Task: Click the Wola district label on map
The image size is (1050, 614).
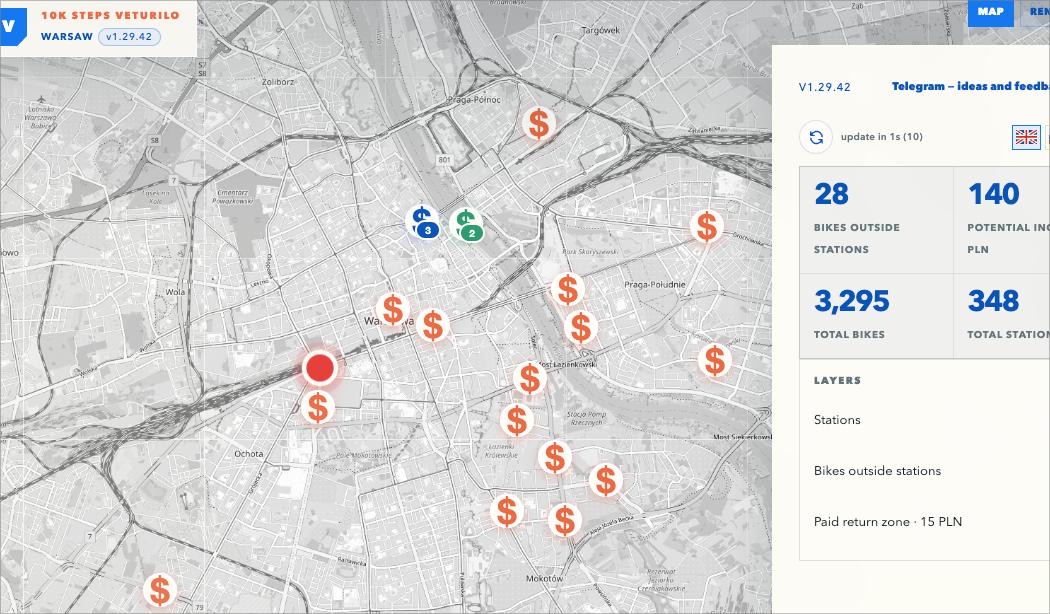Action: coord(175,292)
